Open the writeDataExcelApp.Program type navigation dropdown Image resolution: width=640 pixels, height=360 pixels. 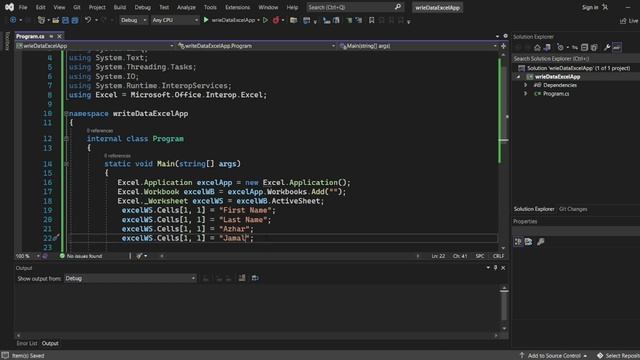[x=257, y=46]
